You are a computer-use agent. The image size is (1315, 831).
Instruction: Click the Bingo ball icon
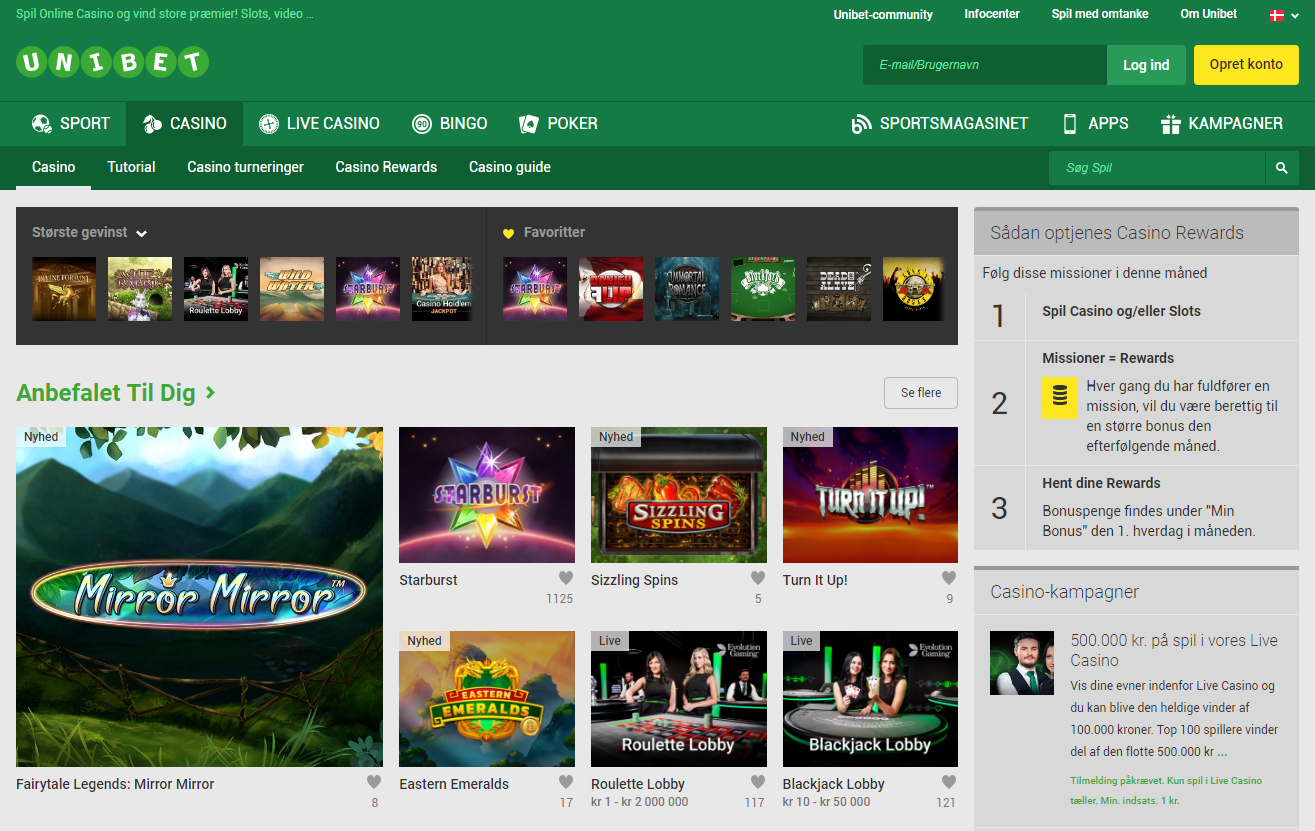[420, 123]
